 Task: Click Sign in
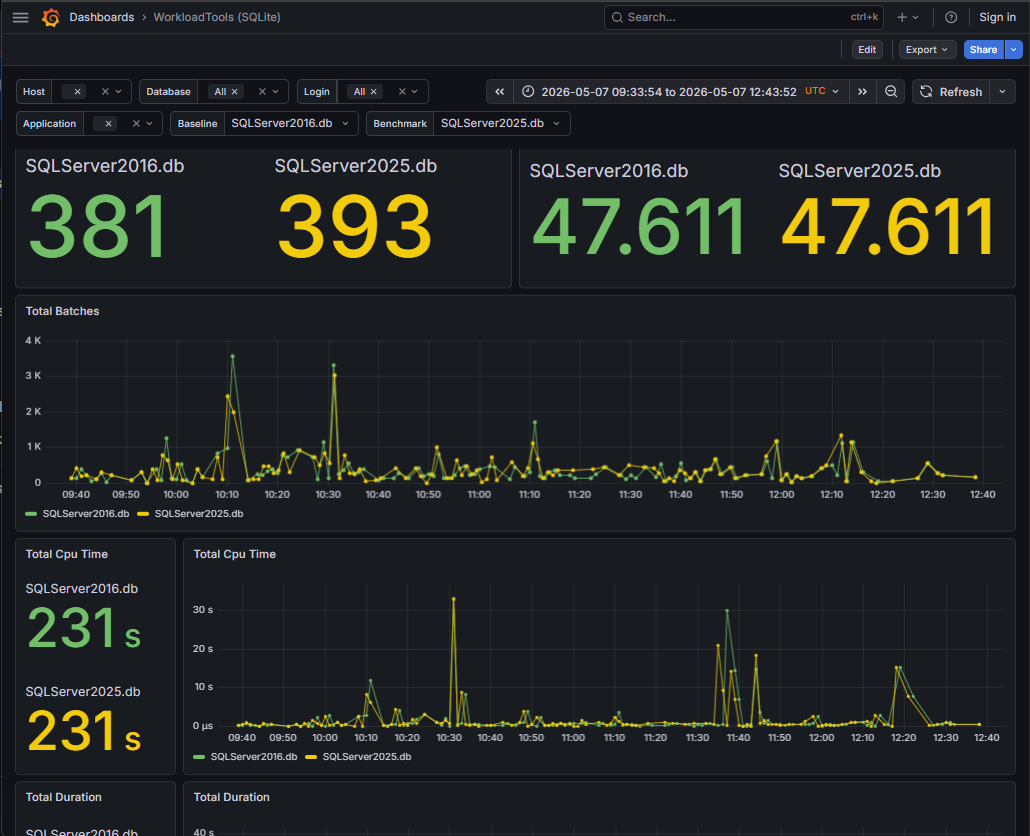click(997, 18)
